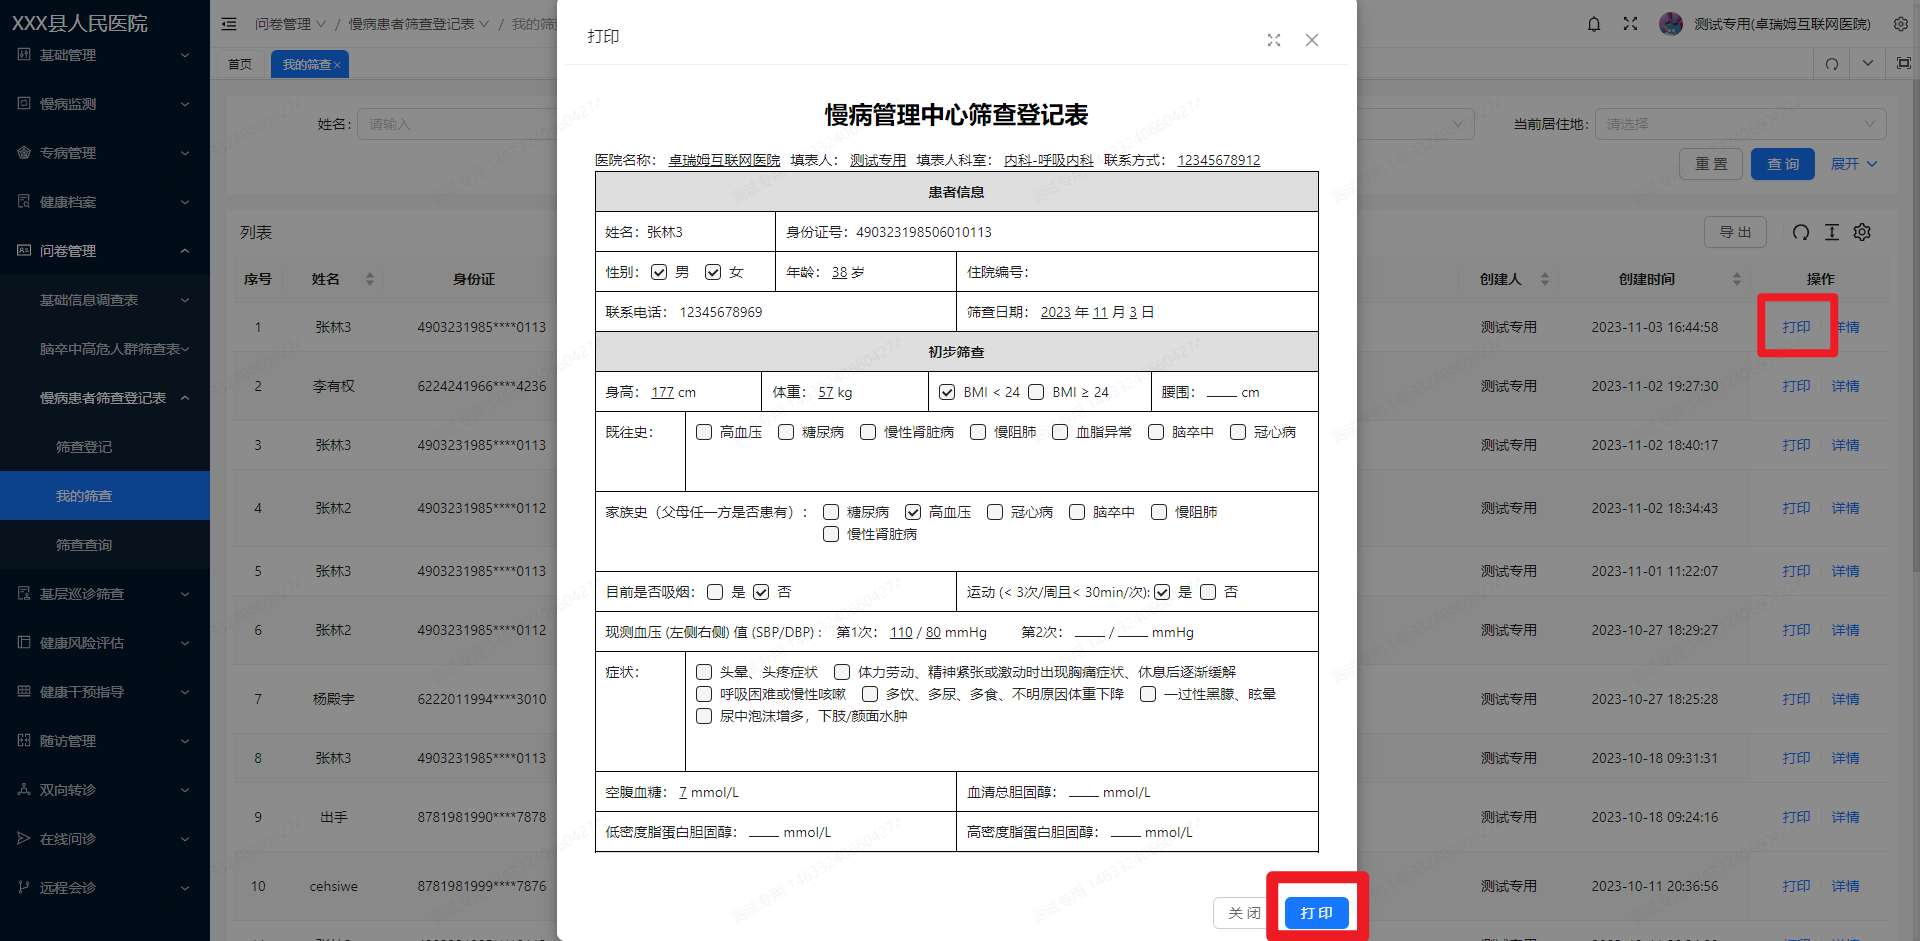Click the 查询 search button

[x=1783, y=163]
